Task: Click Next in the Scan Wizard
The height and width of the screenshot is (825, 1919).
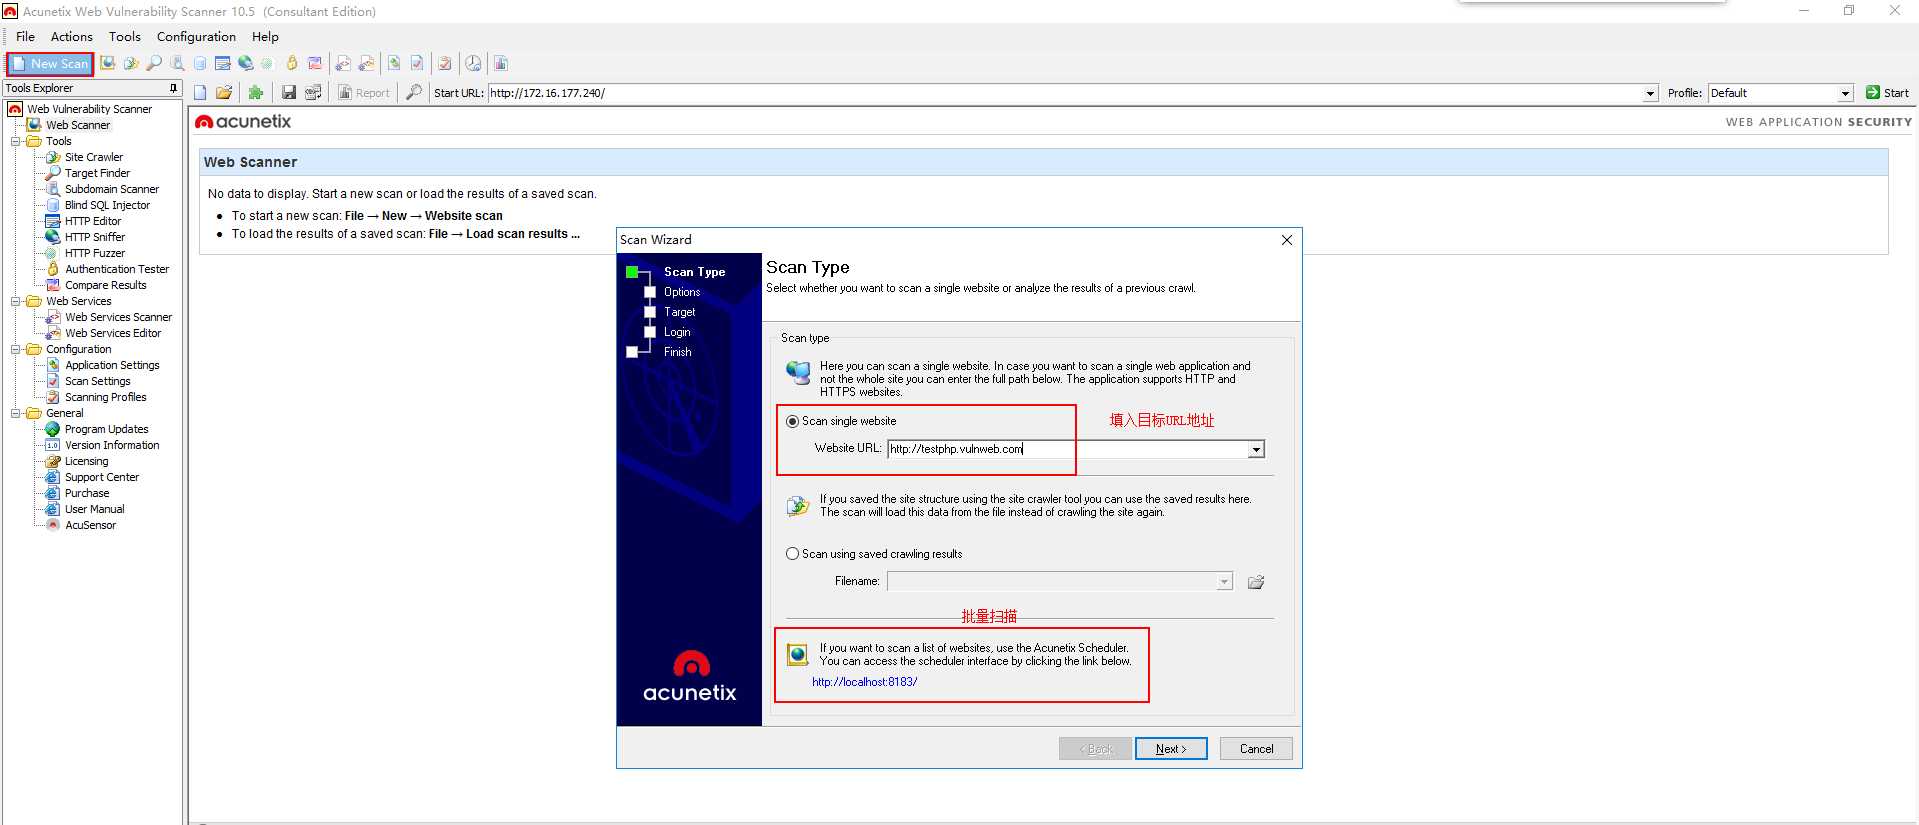Action: pos(1171,749)
